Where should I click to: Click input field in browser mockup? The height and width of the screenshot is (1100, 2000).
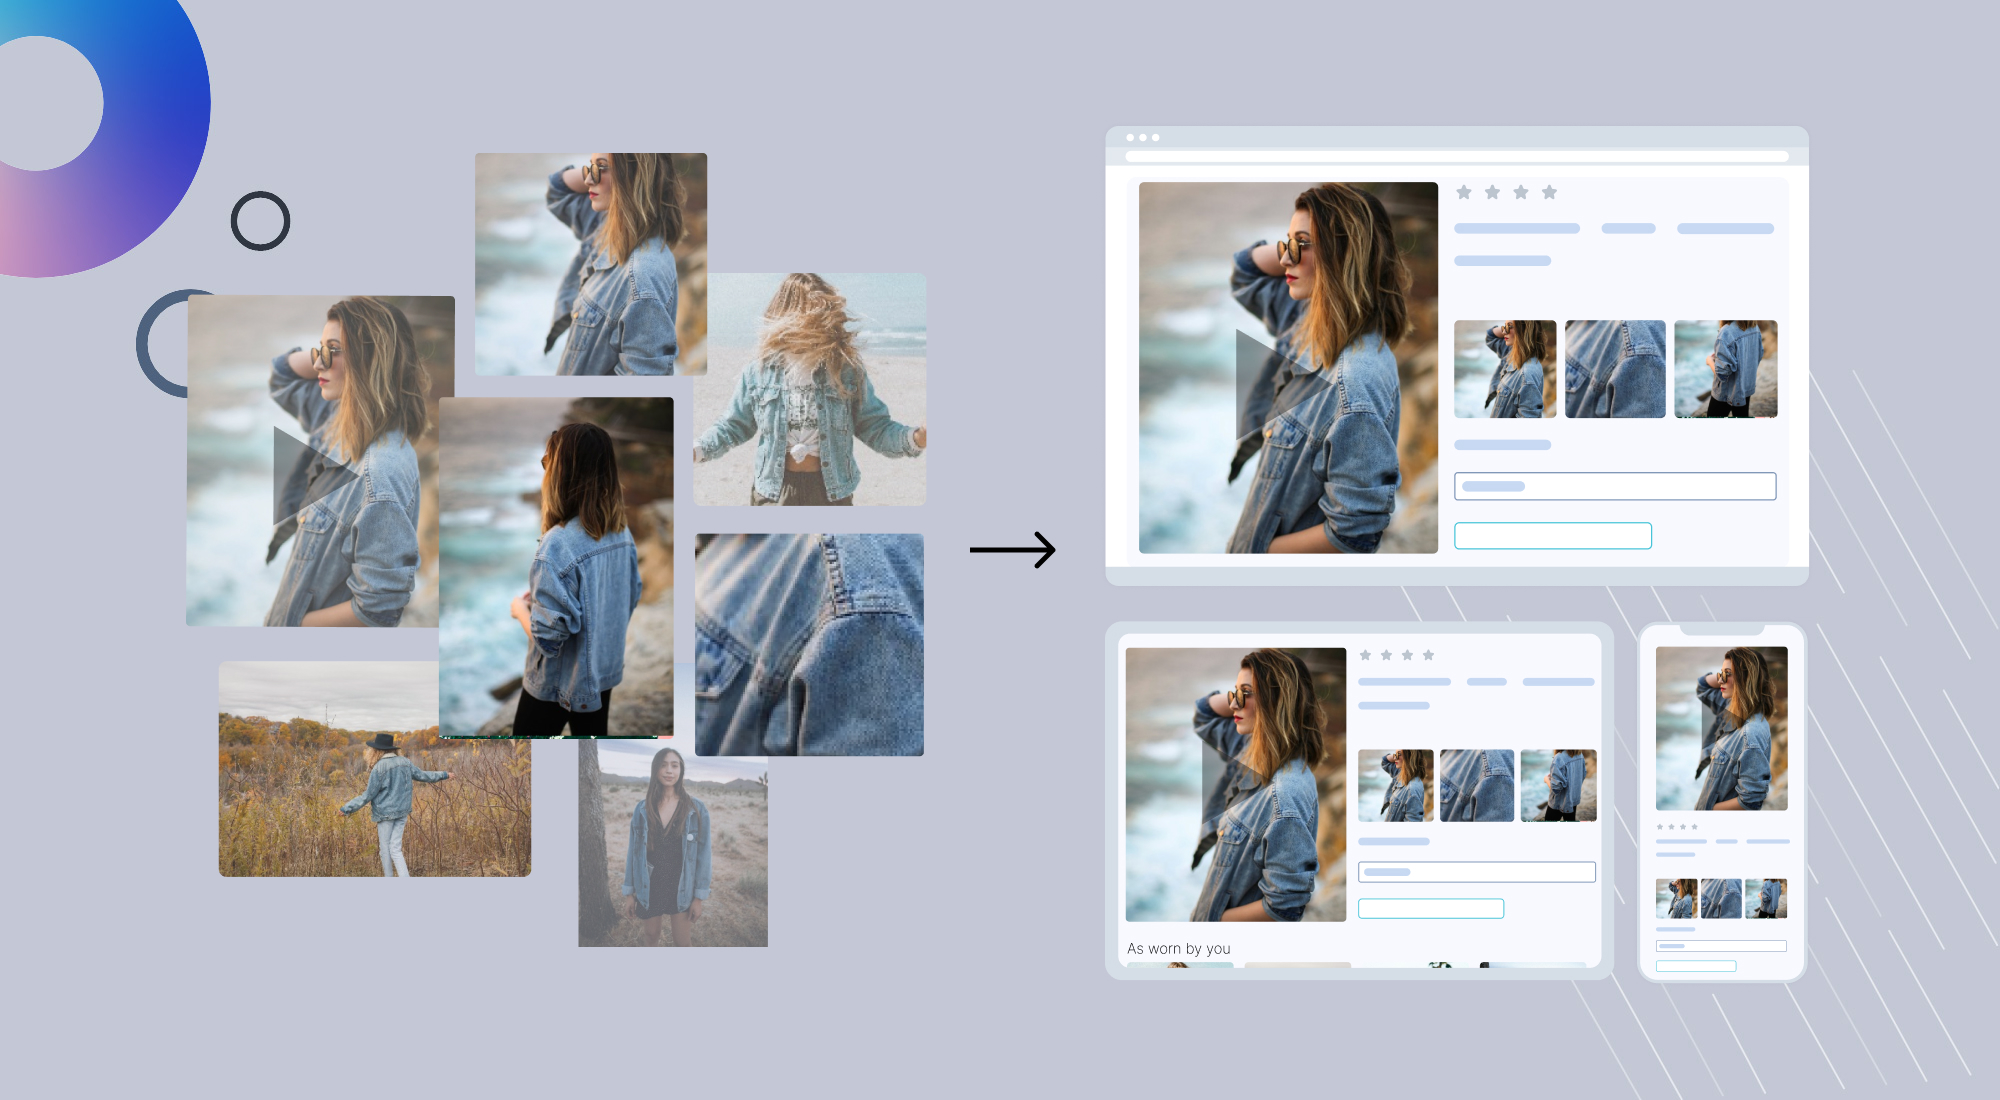tap(1614, 486)
